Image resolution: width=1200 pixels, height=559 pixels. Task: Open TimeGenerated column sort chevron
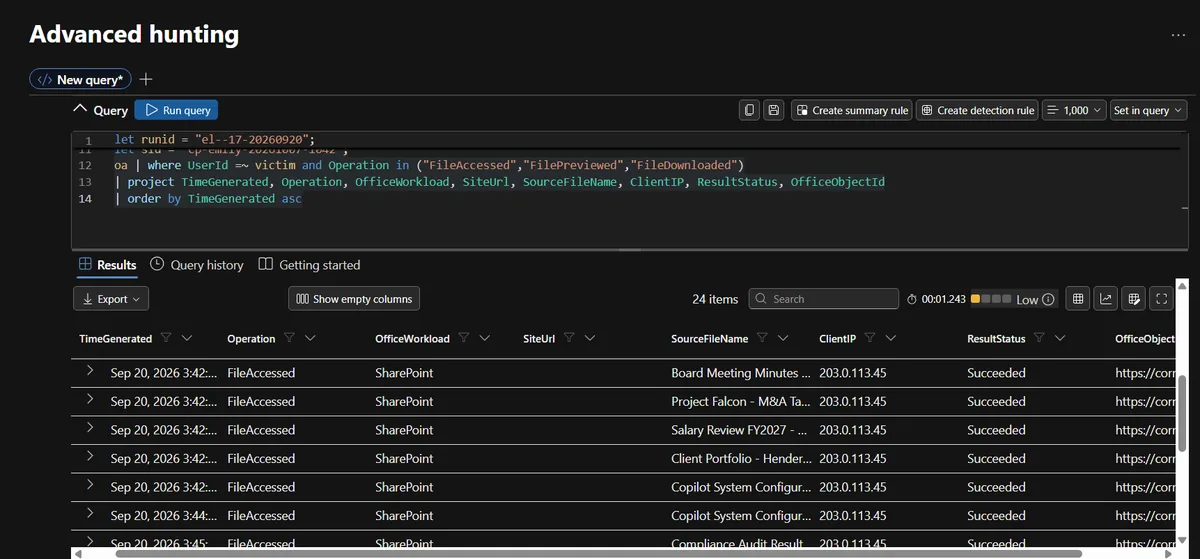pos(187,338)
